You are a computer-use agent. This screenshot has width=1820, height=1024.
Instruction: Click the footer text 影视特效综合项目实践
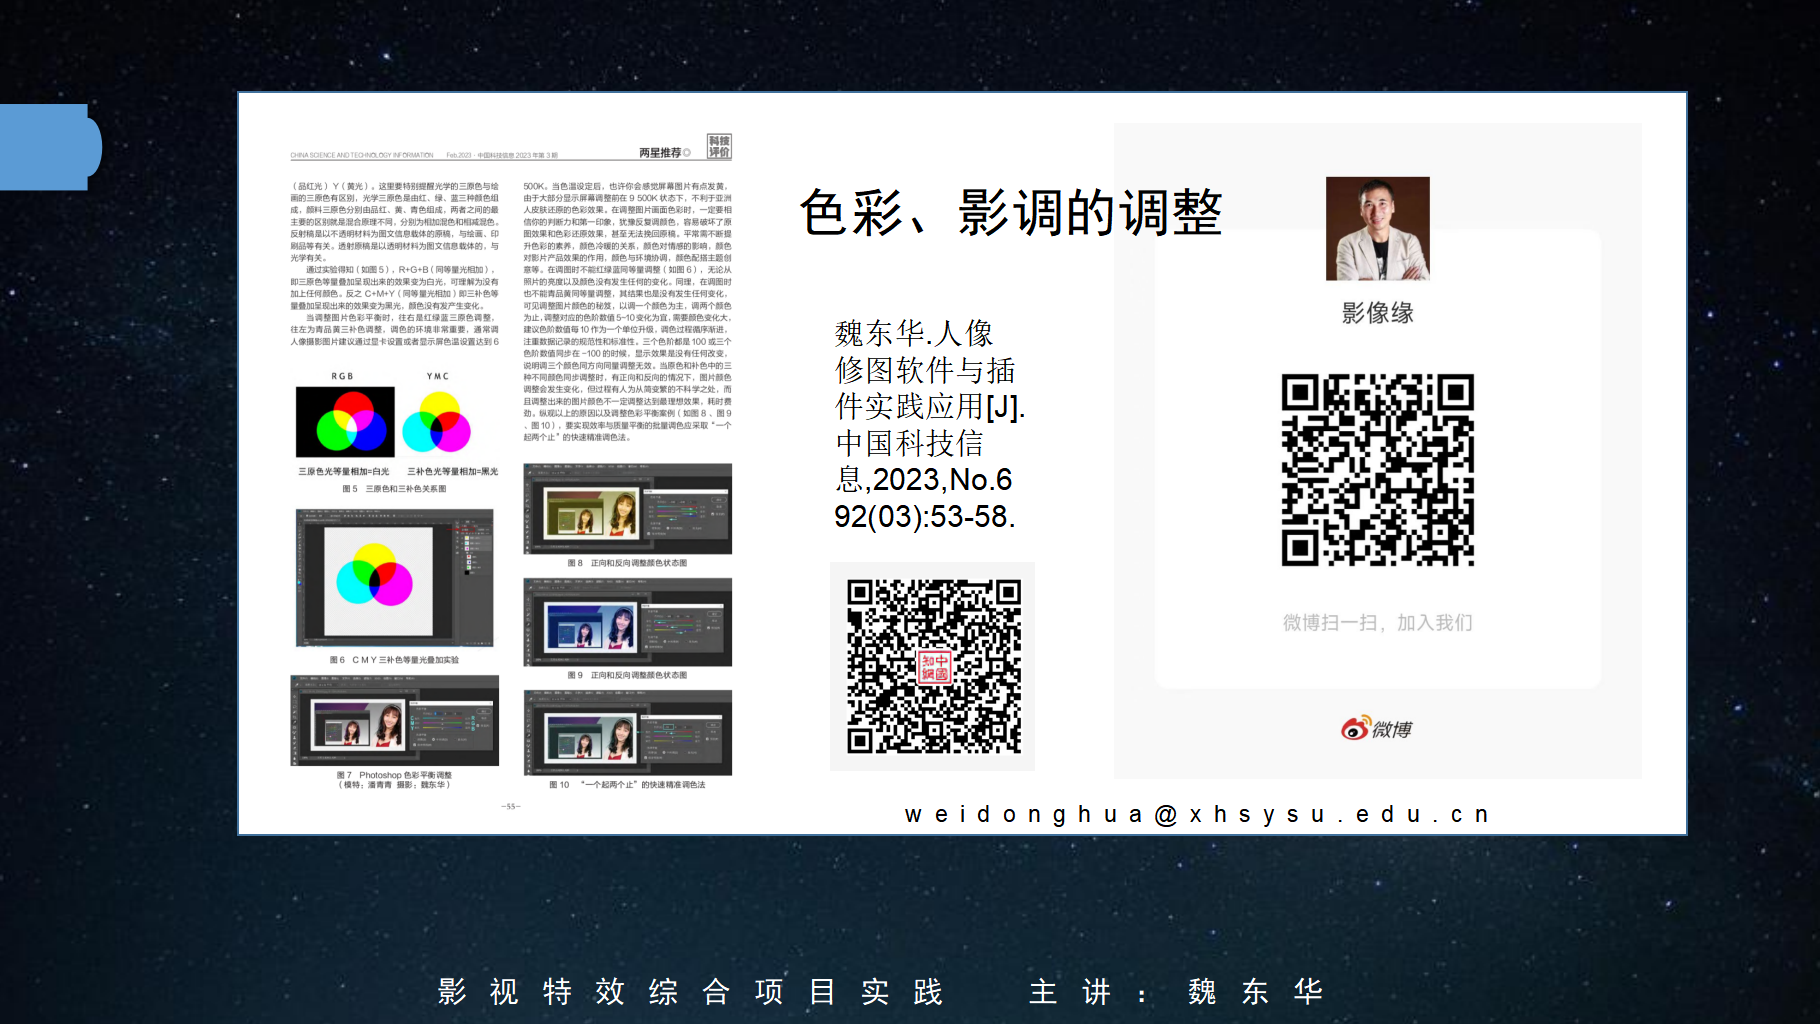[x=690, y=991]
